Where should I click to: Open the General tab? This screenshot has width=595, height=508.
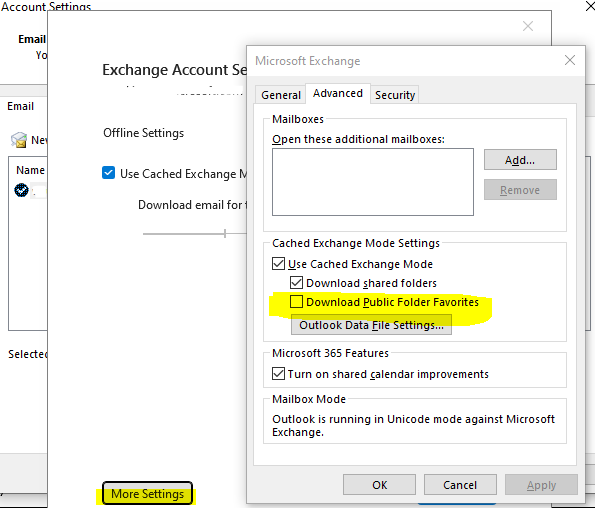[x=280, y=95]
